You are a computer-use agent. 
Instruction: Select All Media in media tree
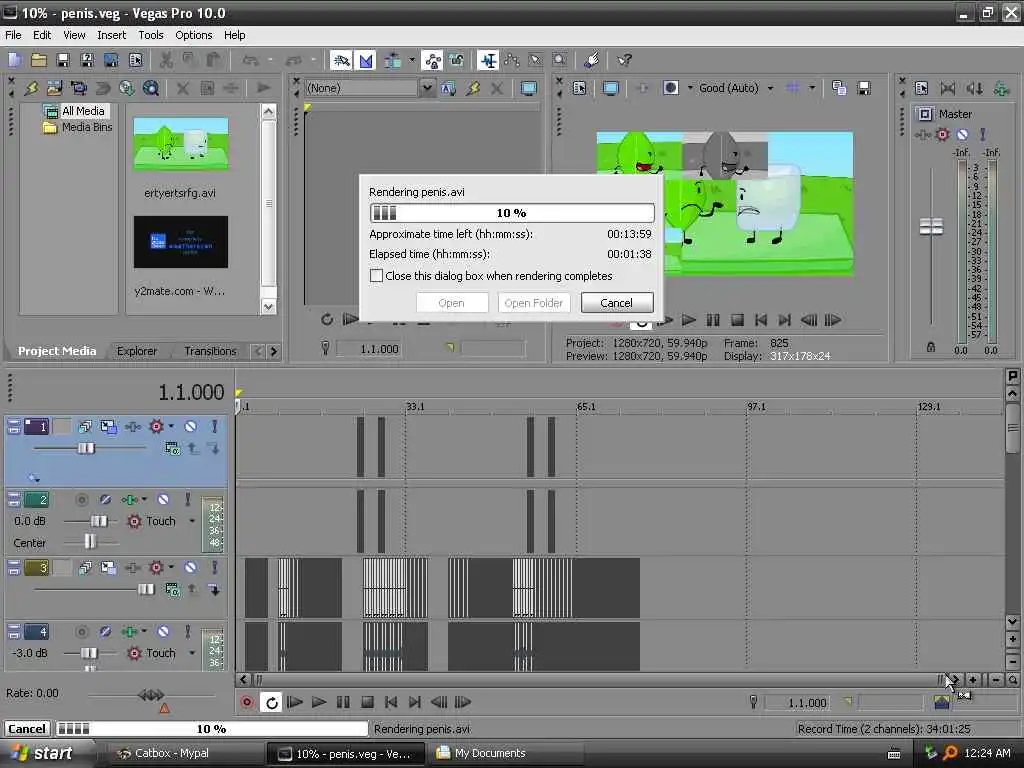click(83, 111)
